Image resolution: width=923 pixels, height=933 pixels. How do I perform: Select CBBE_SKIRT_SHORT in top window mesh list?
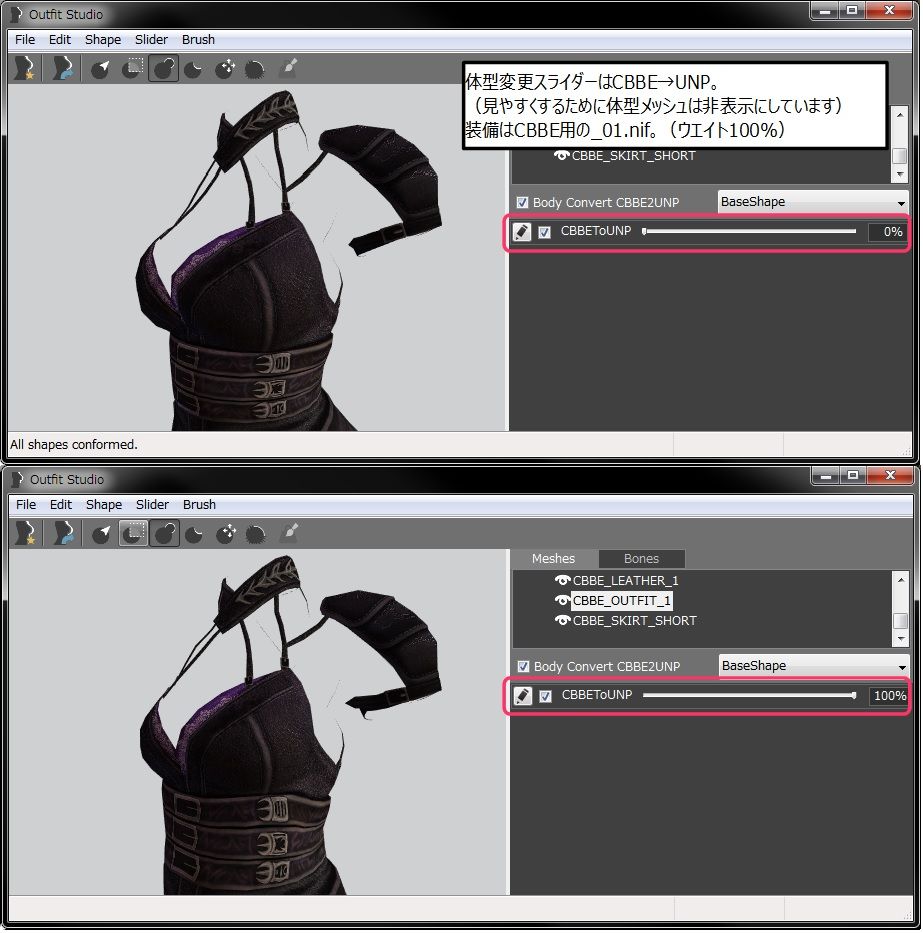point(633,156)
